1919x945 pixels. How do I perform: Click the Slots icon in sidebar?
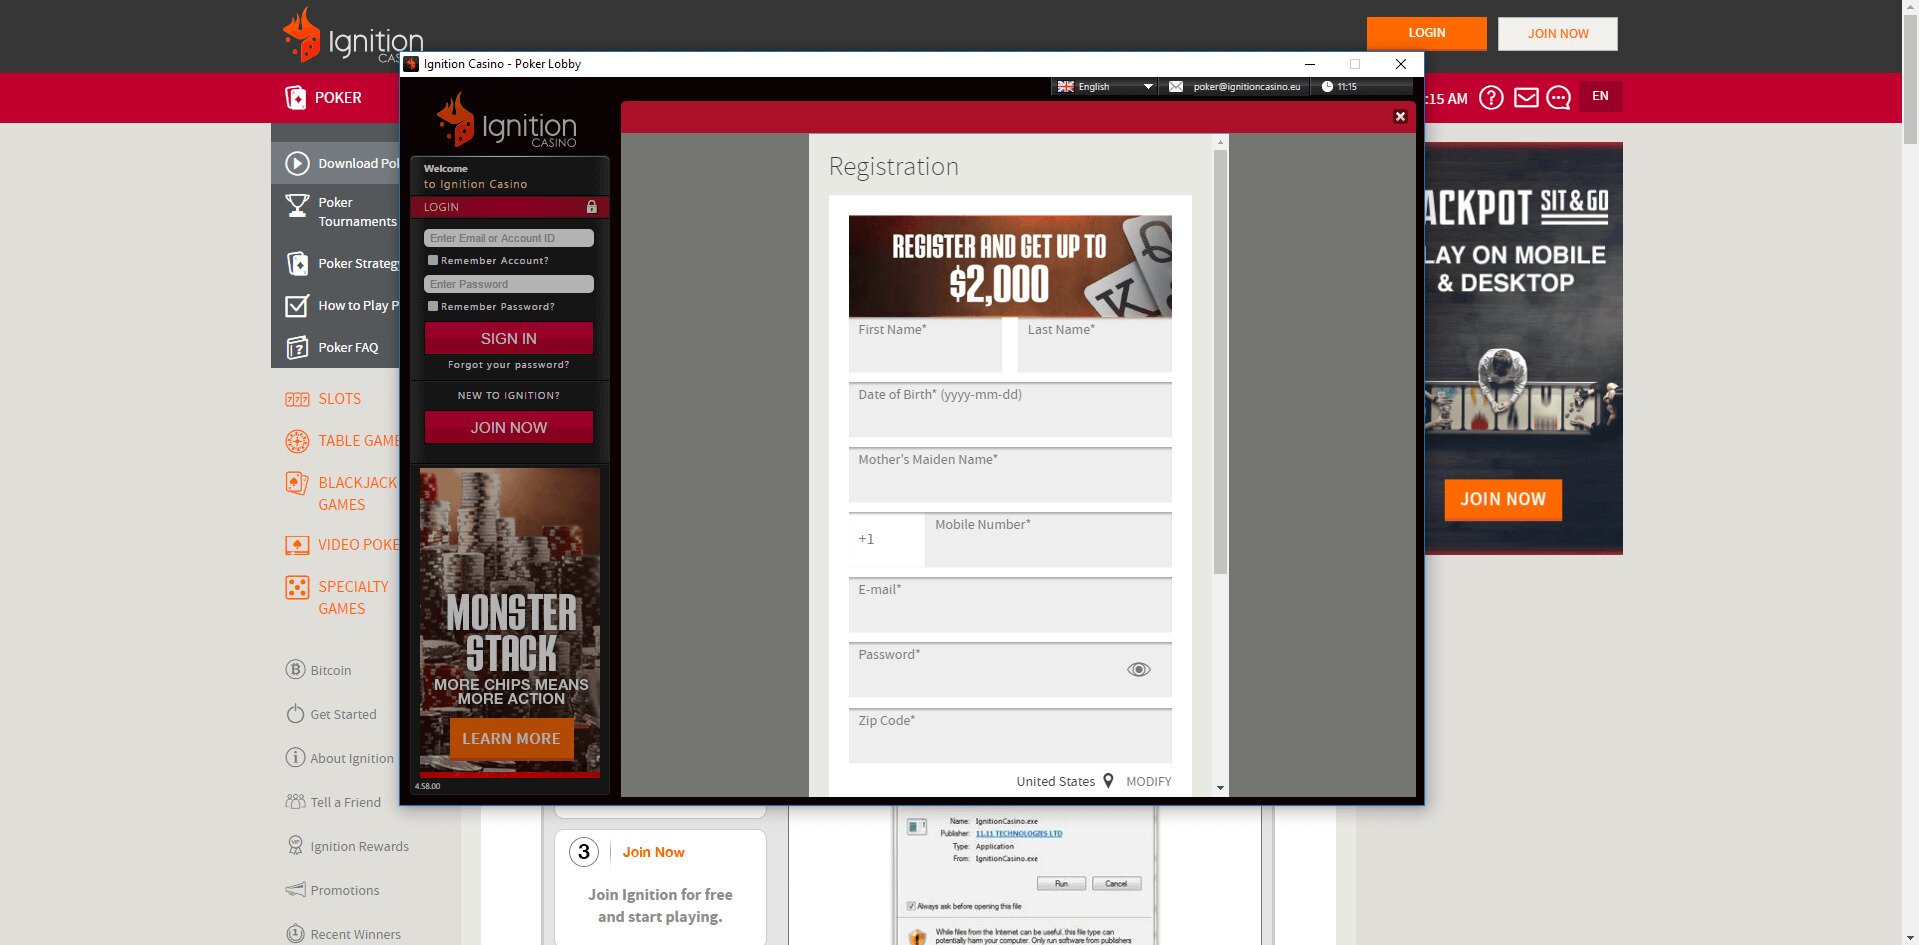pos(297,399)
